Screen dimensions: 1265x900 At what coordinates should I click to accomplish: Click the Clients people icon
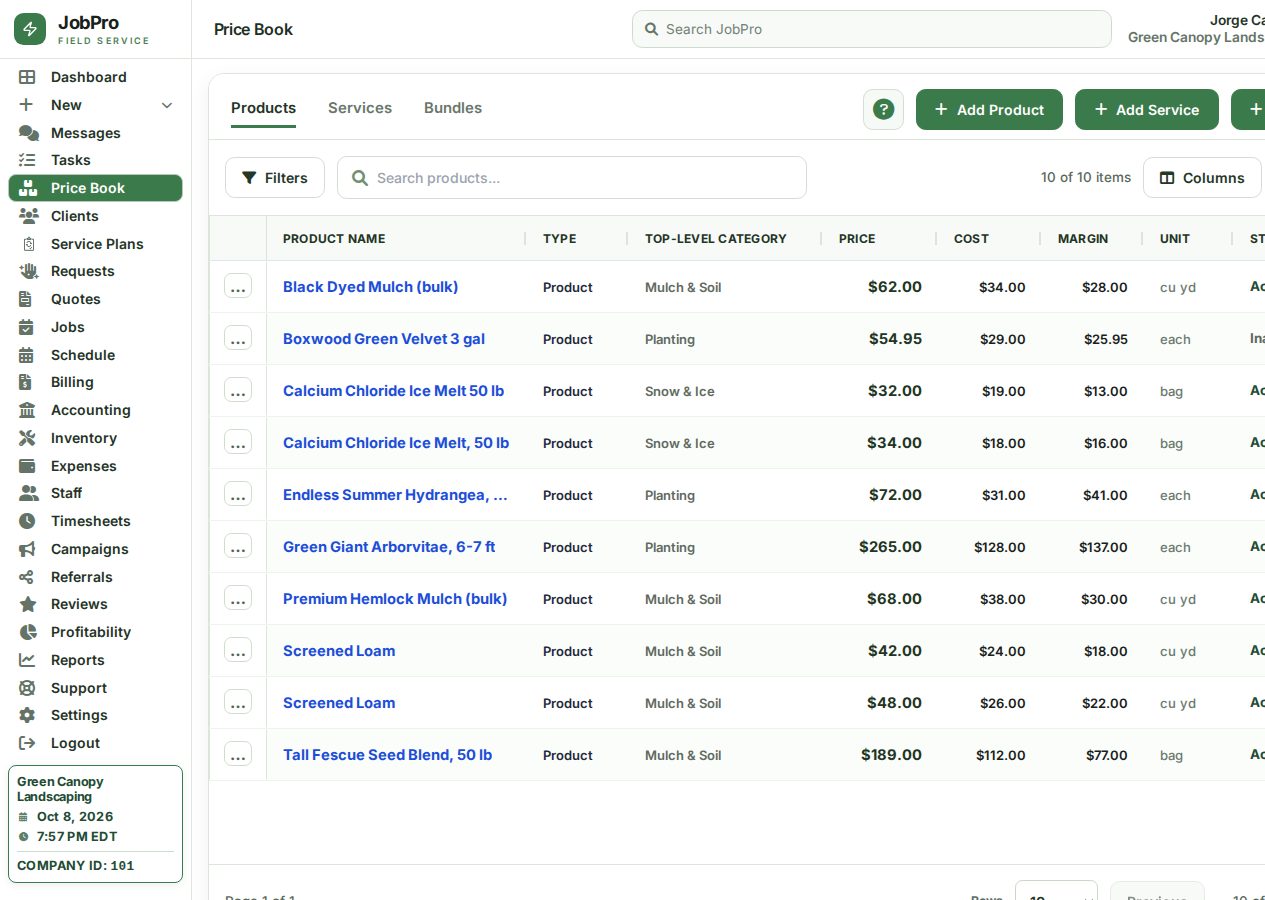point(28,216)
